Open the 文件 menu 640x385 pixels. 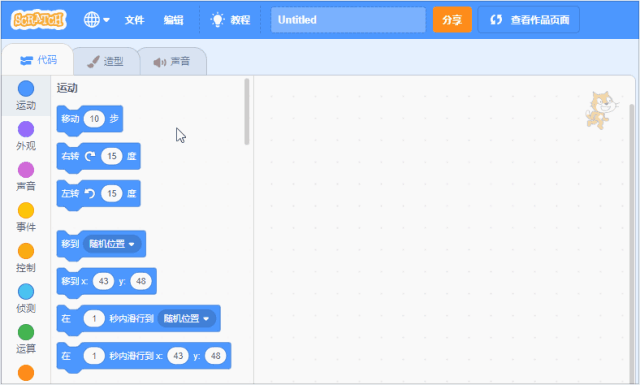tap(134, 20)
